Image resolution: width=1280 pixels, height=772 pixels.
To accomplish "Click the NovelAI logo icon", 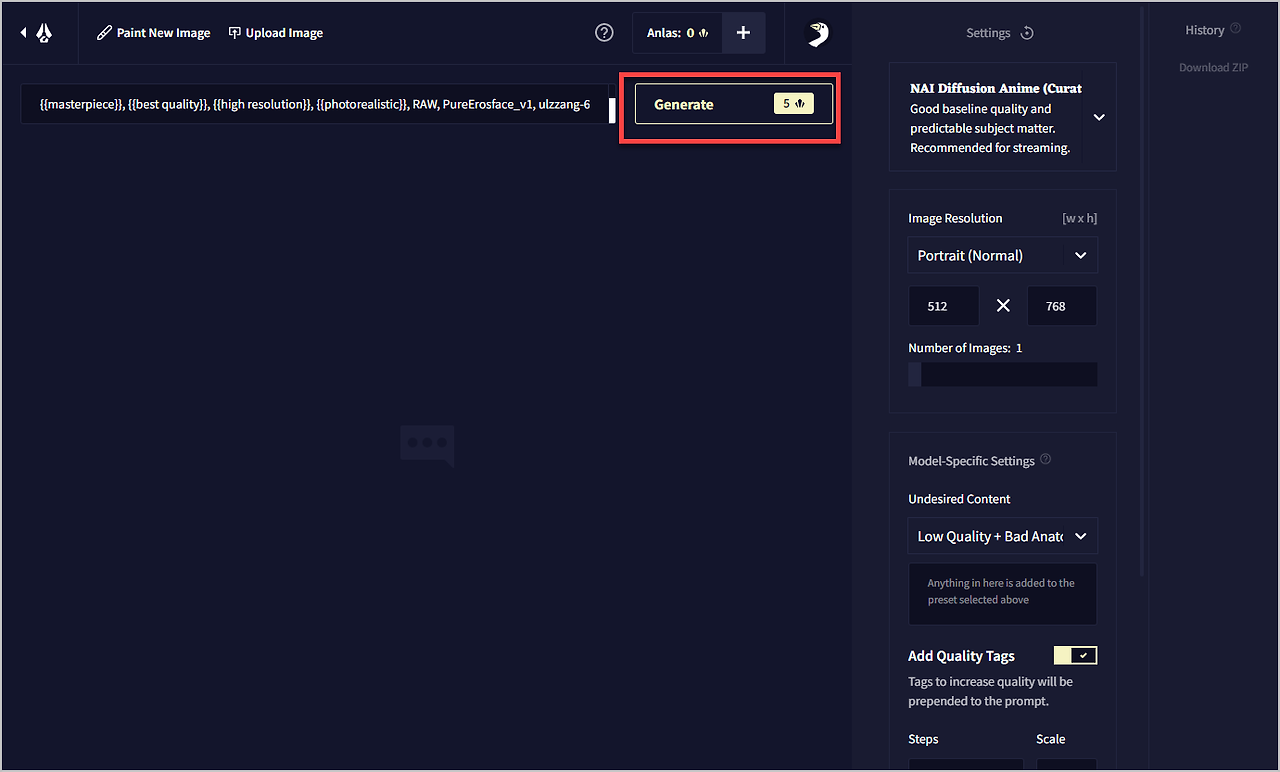I will pyautogui.click(x=44, y=33).
